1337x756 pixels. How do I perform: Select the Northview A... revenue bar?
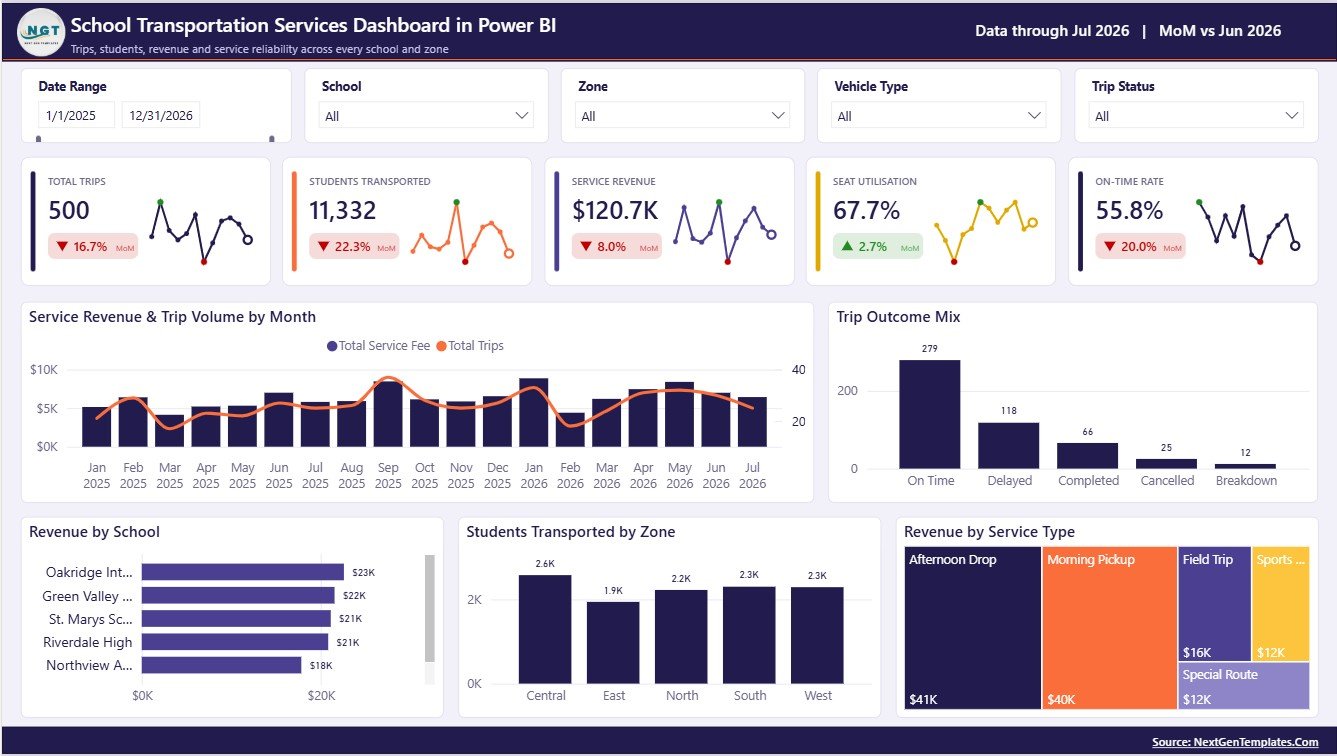221,664
